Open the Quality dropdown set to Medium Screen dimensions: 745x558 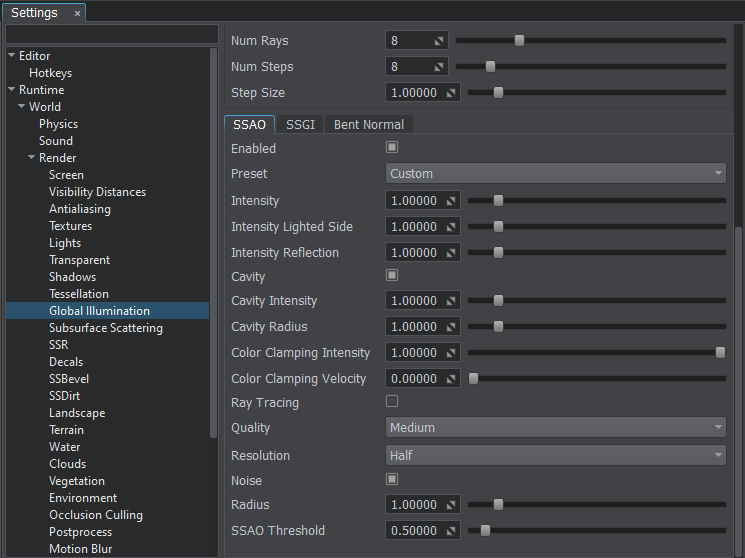(x=556, y=428)
